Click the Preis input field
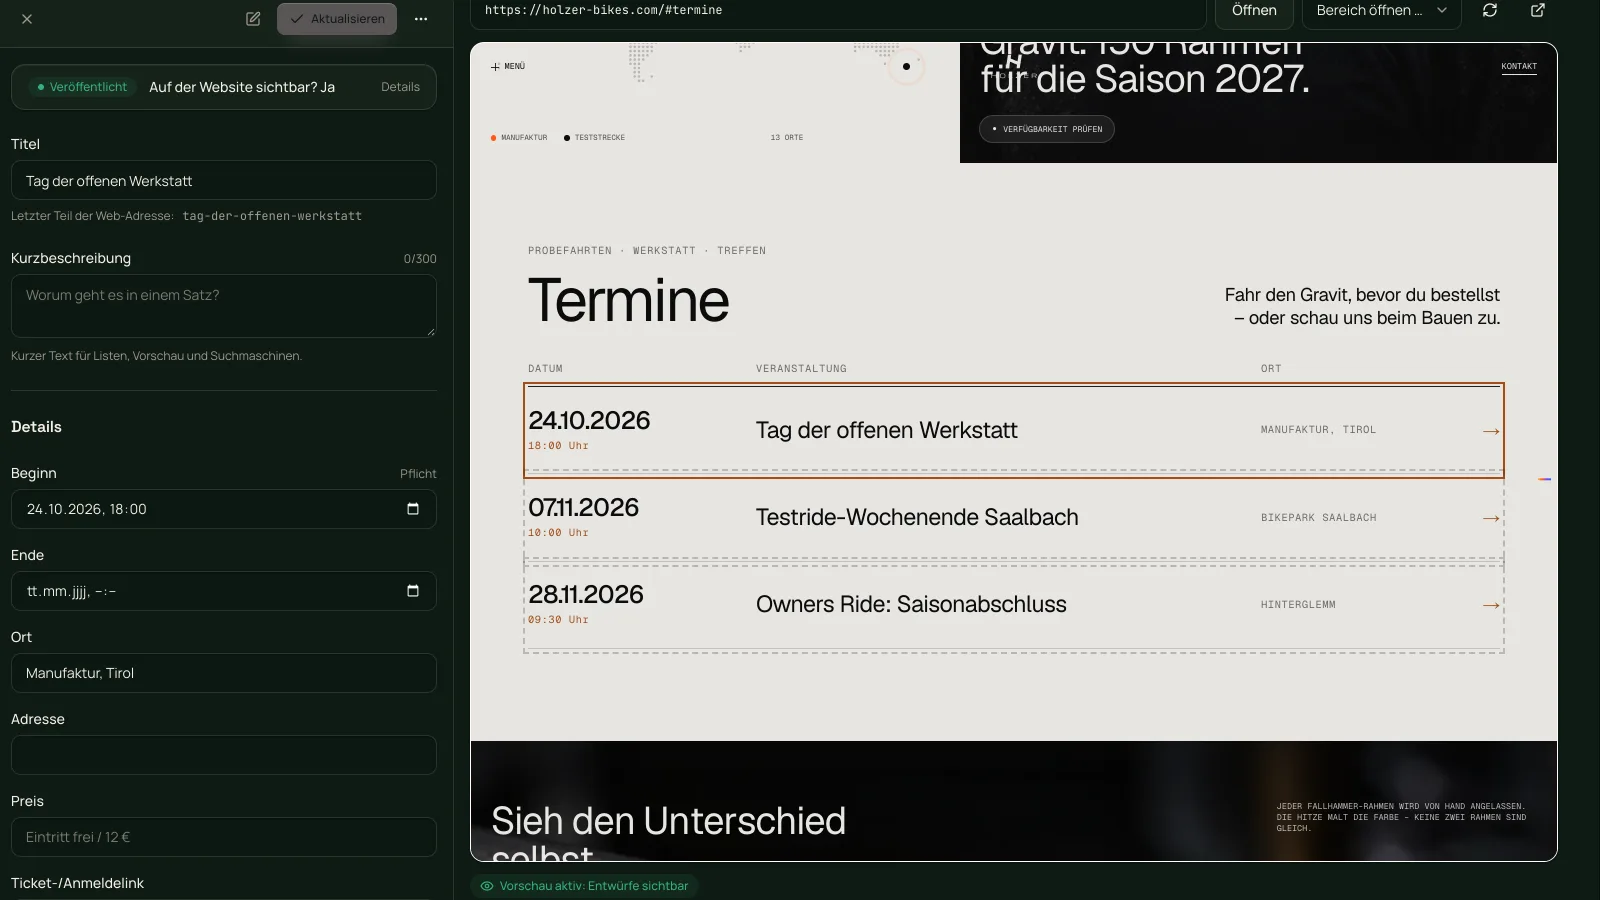 pos(224,837)
